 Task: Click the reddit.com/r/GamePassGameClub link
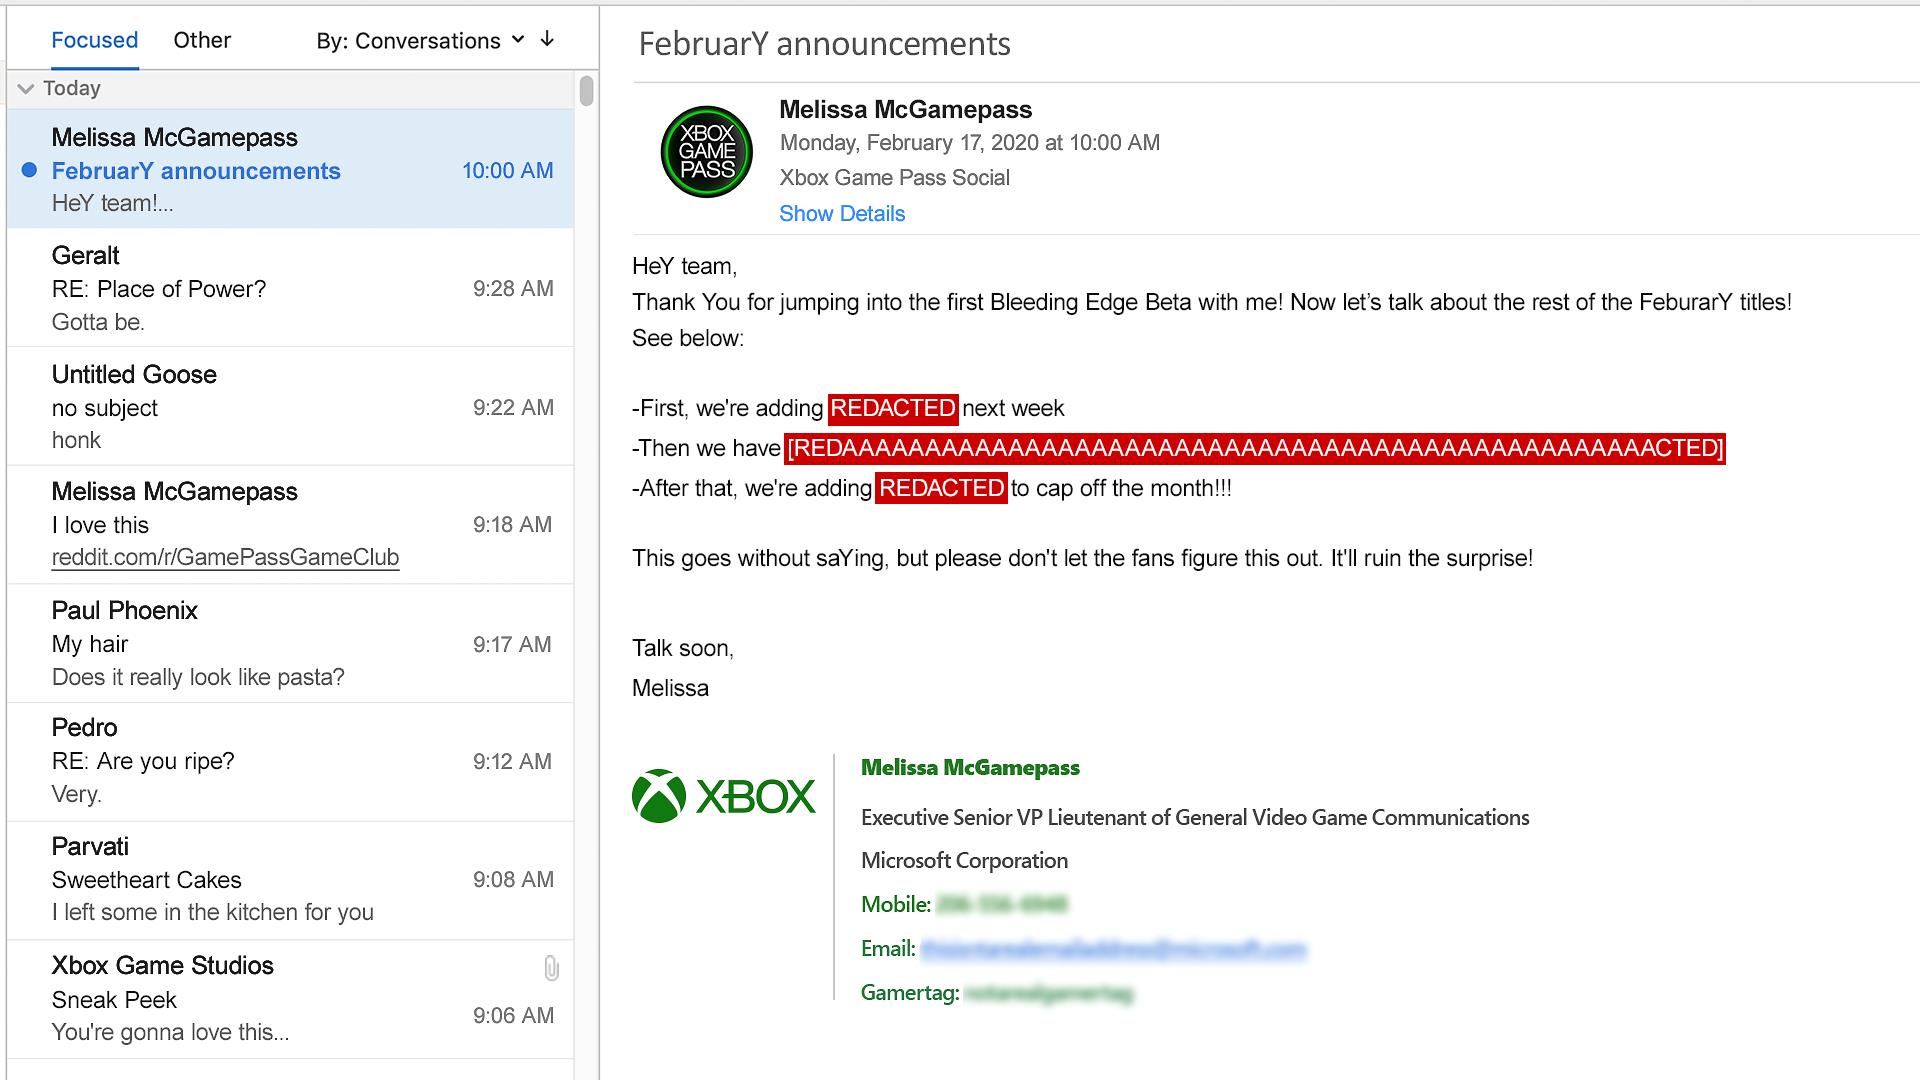pos(227,558)
